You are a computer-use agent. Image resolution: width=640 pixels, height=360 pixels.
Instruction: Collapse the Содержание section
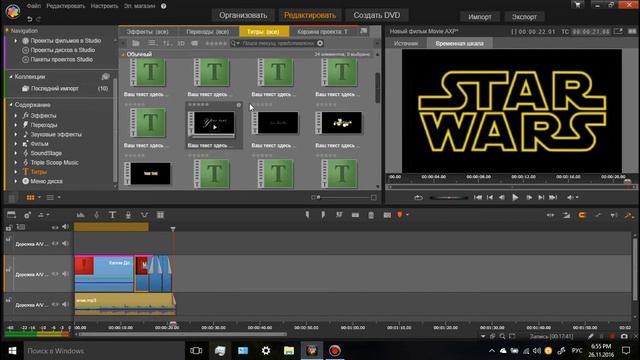[11, 105]
